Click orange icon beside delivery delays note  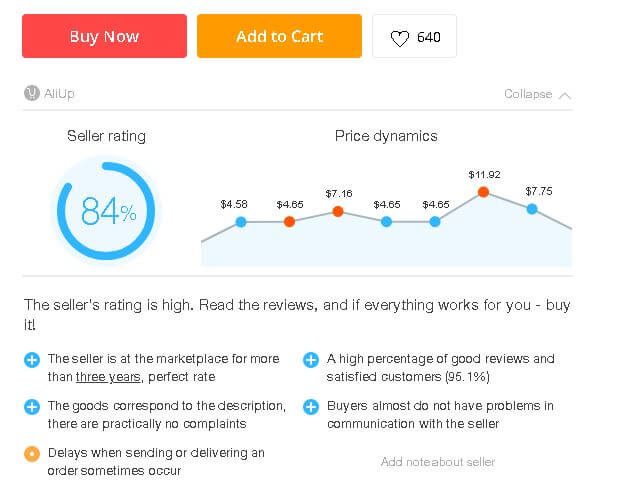(x=32, y=454)
